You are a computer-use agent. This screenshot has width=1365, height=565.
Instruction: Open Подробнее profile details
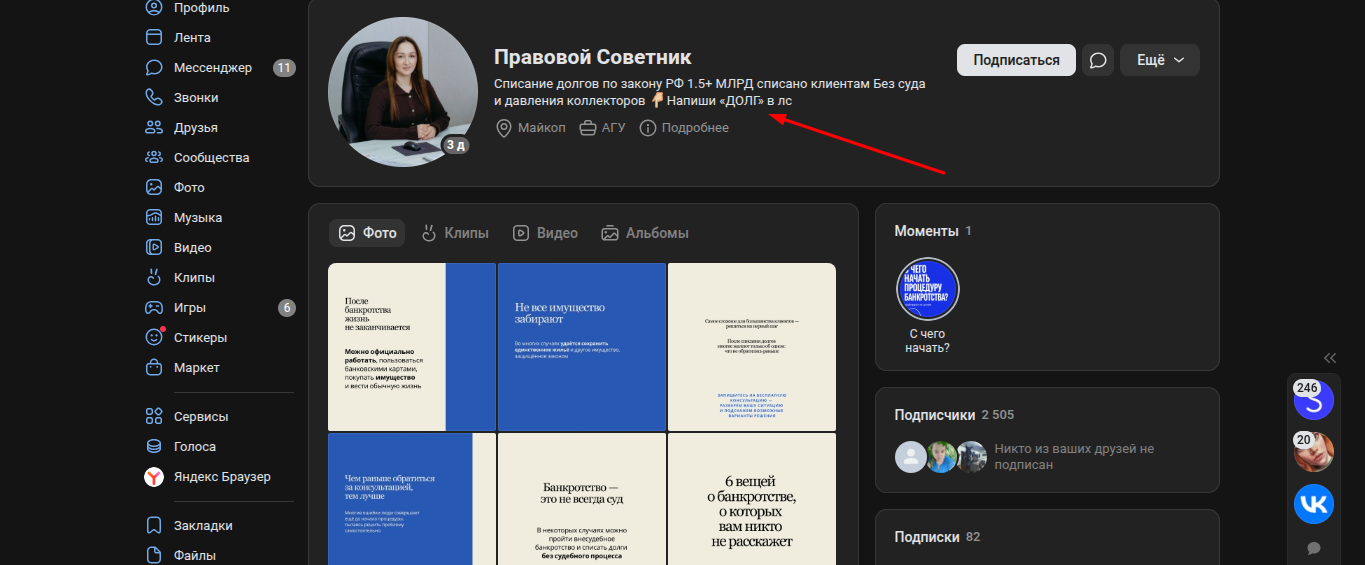point(684,128)
